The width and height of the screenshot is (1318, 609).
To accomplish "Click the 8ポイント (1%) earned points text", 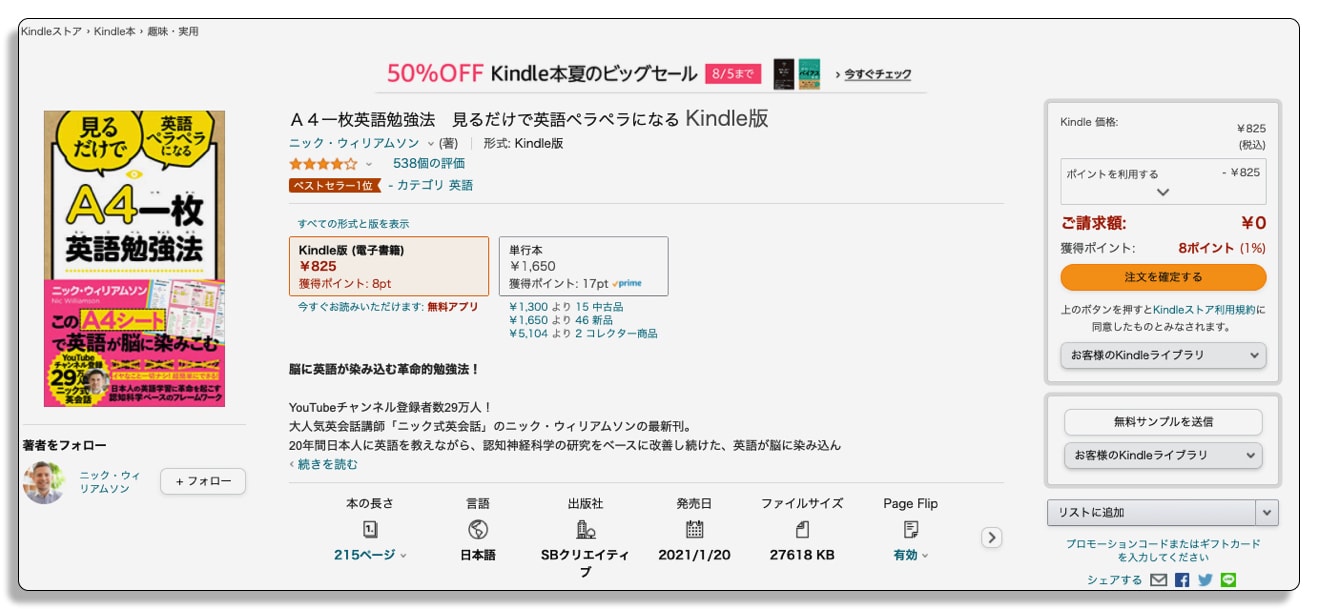I will click(x=1222, y=248).
